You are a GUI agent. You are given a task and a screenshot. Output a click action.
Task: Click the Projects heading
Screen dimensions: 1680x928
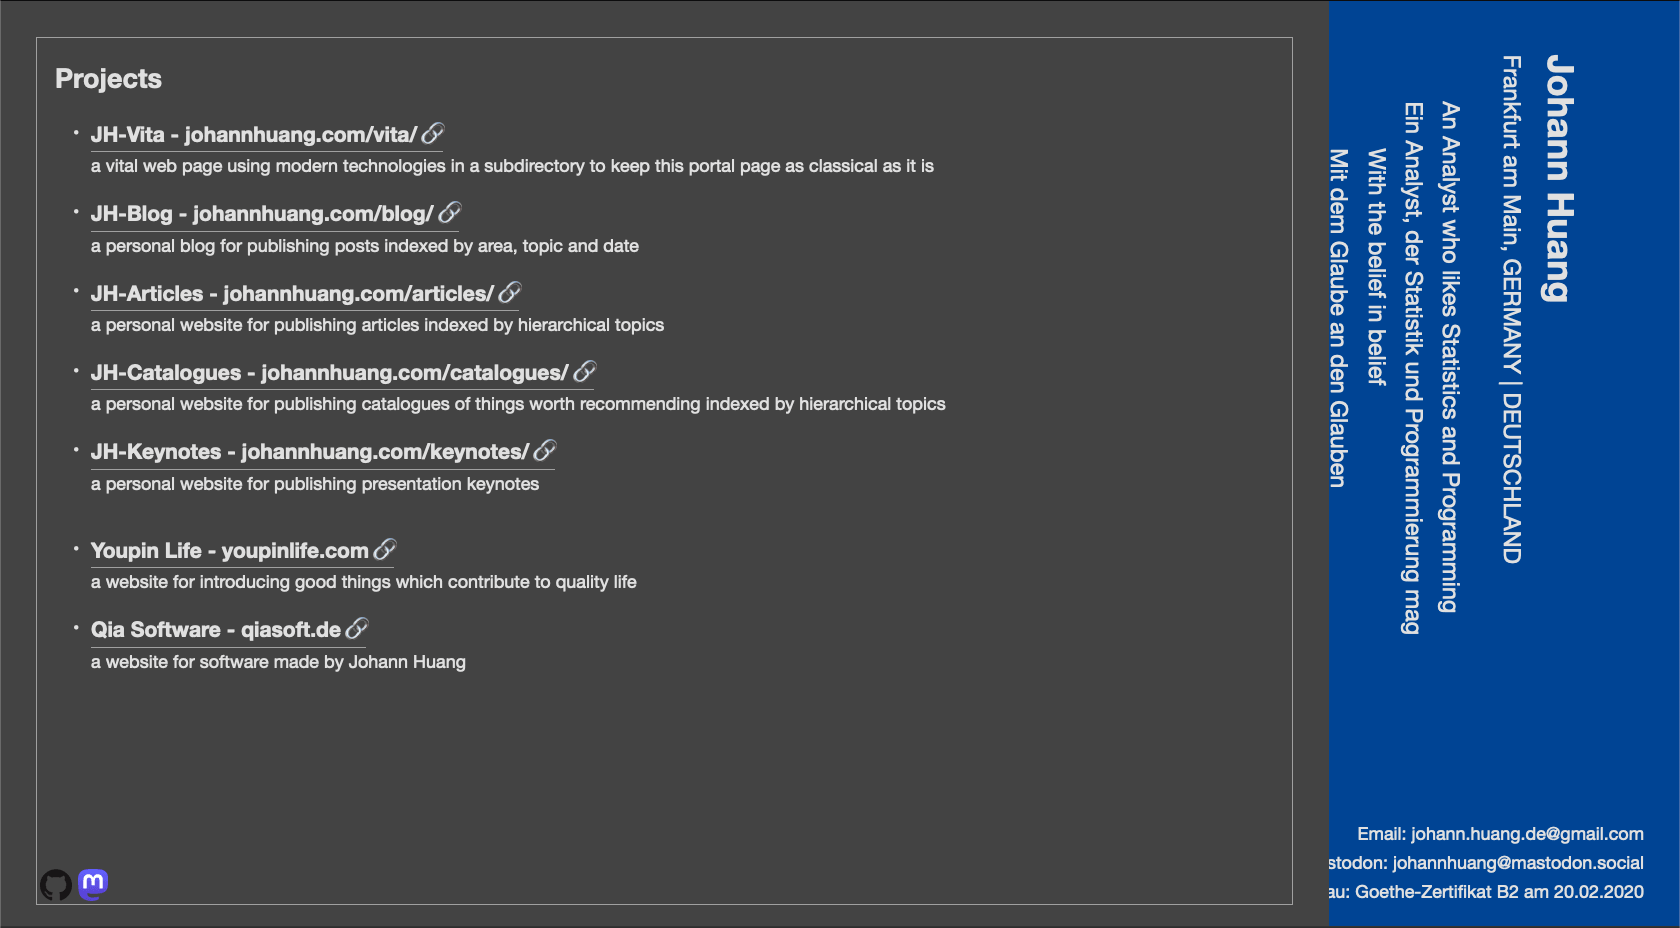108,79
